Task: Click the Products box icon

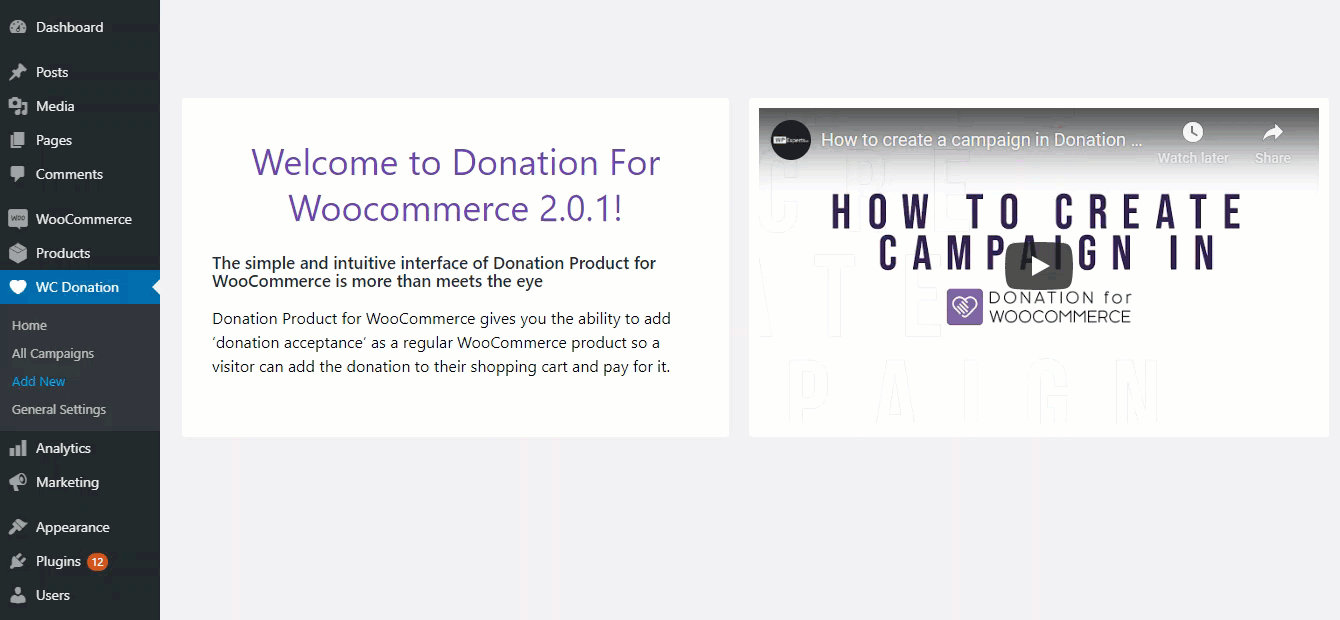Action: point(18,253)
